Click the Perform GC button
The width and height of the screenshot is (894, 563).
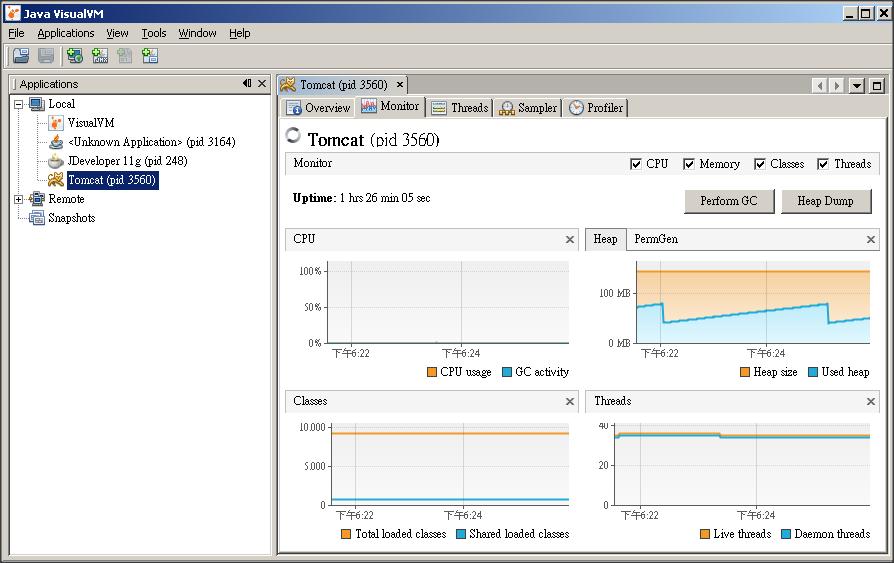point(729,201)
